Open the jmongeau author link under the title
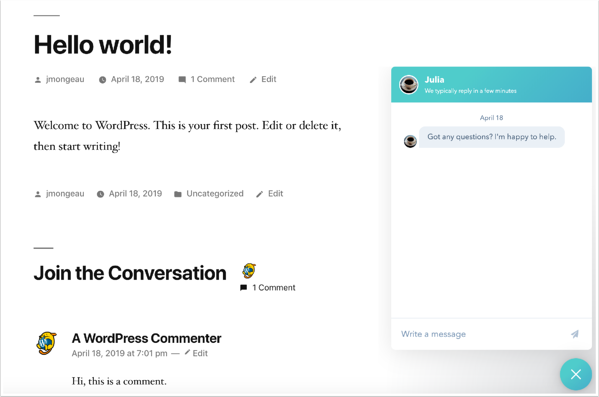 point(65,79)
